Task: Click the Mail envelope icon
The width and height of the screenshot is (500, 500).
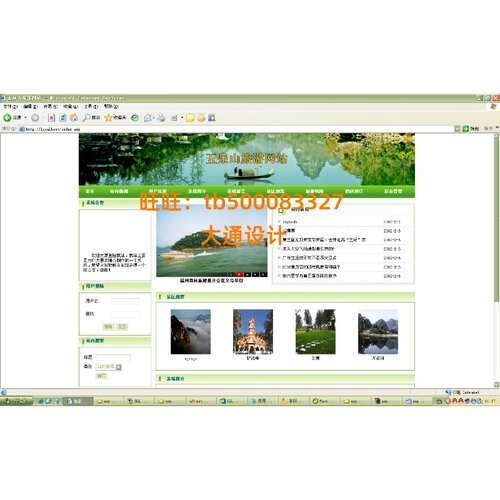Action: [148, 118]
